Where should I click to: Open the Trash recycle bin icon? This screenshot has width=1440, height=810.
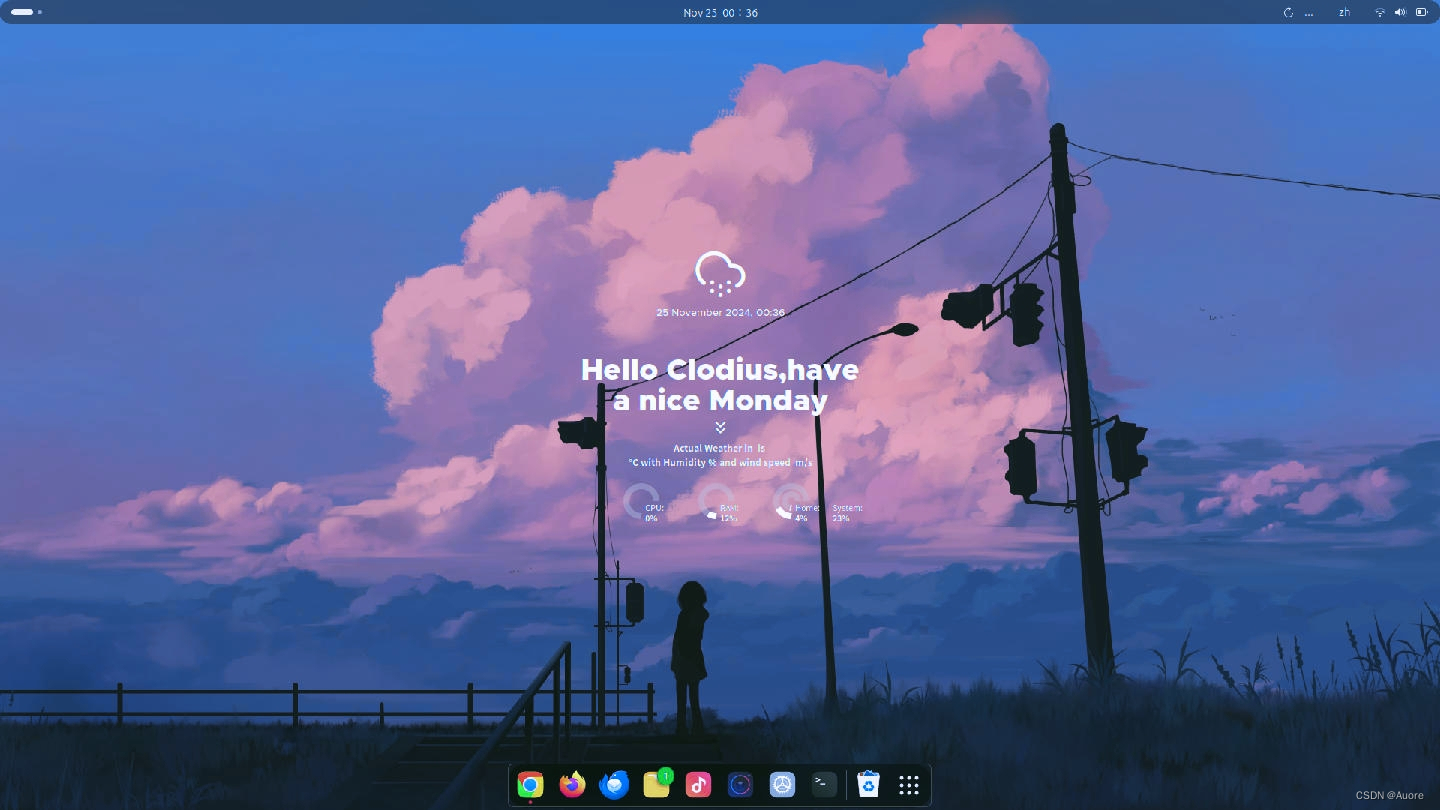pos(869,785)
